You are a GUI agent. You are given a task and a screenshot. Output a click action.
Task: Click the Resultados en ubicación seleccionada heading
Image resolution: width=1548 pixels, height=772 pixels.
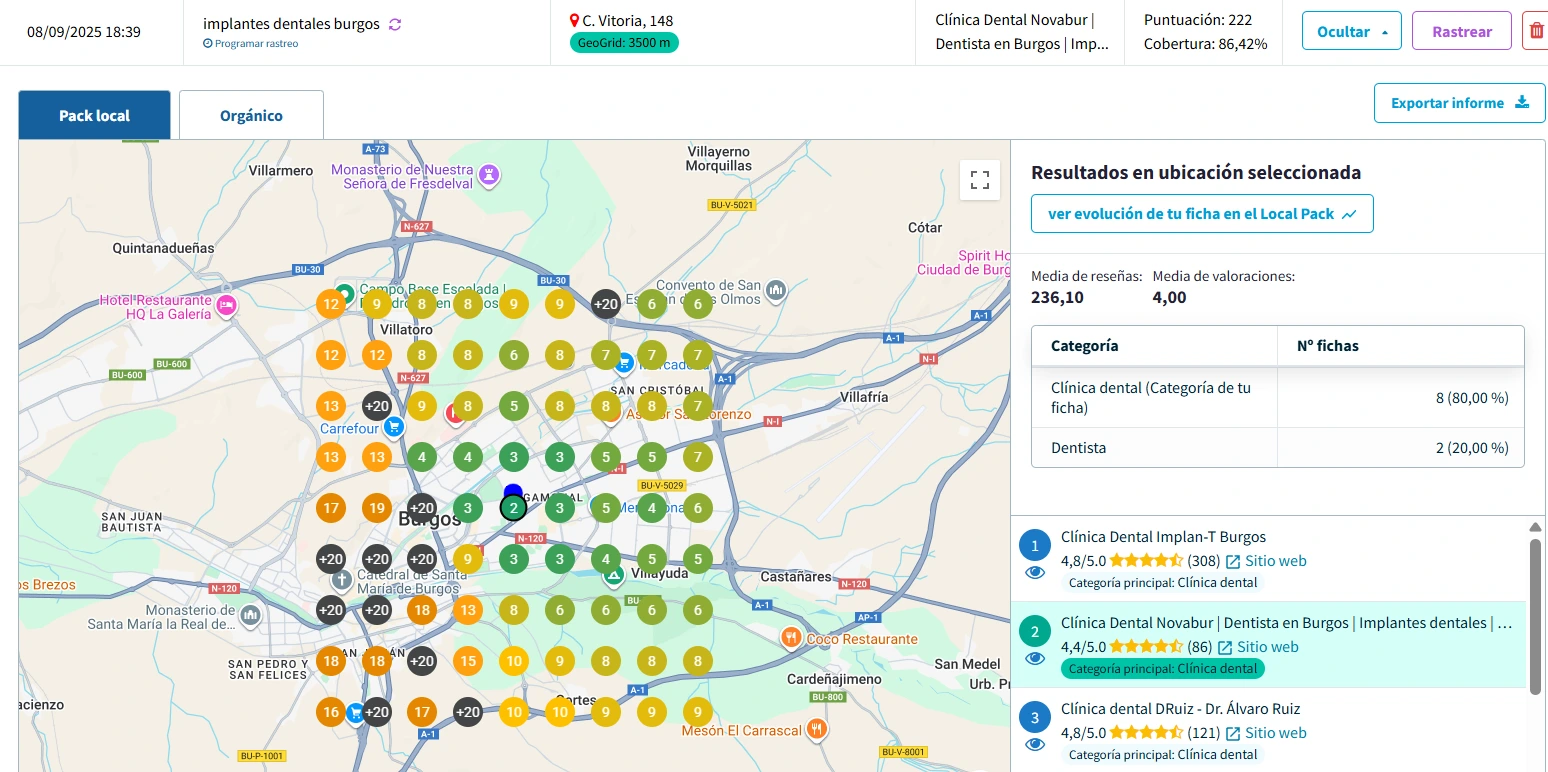[1196, 173]
